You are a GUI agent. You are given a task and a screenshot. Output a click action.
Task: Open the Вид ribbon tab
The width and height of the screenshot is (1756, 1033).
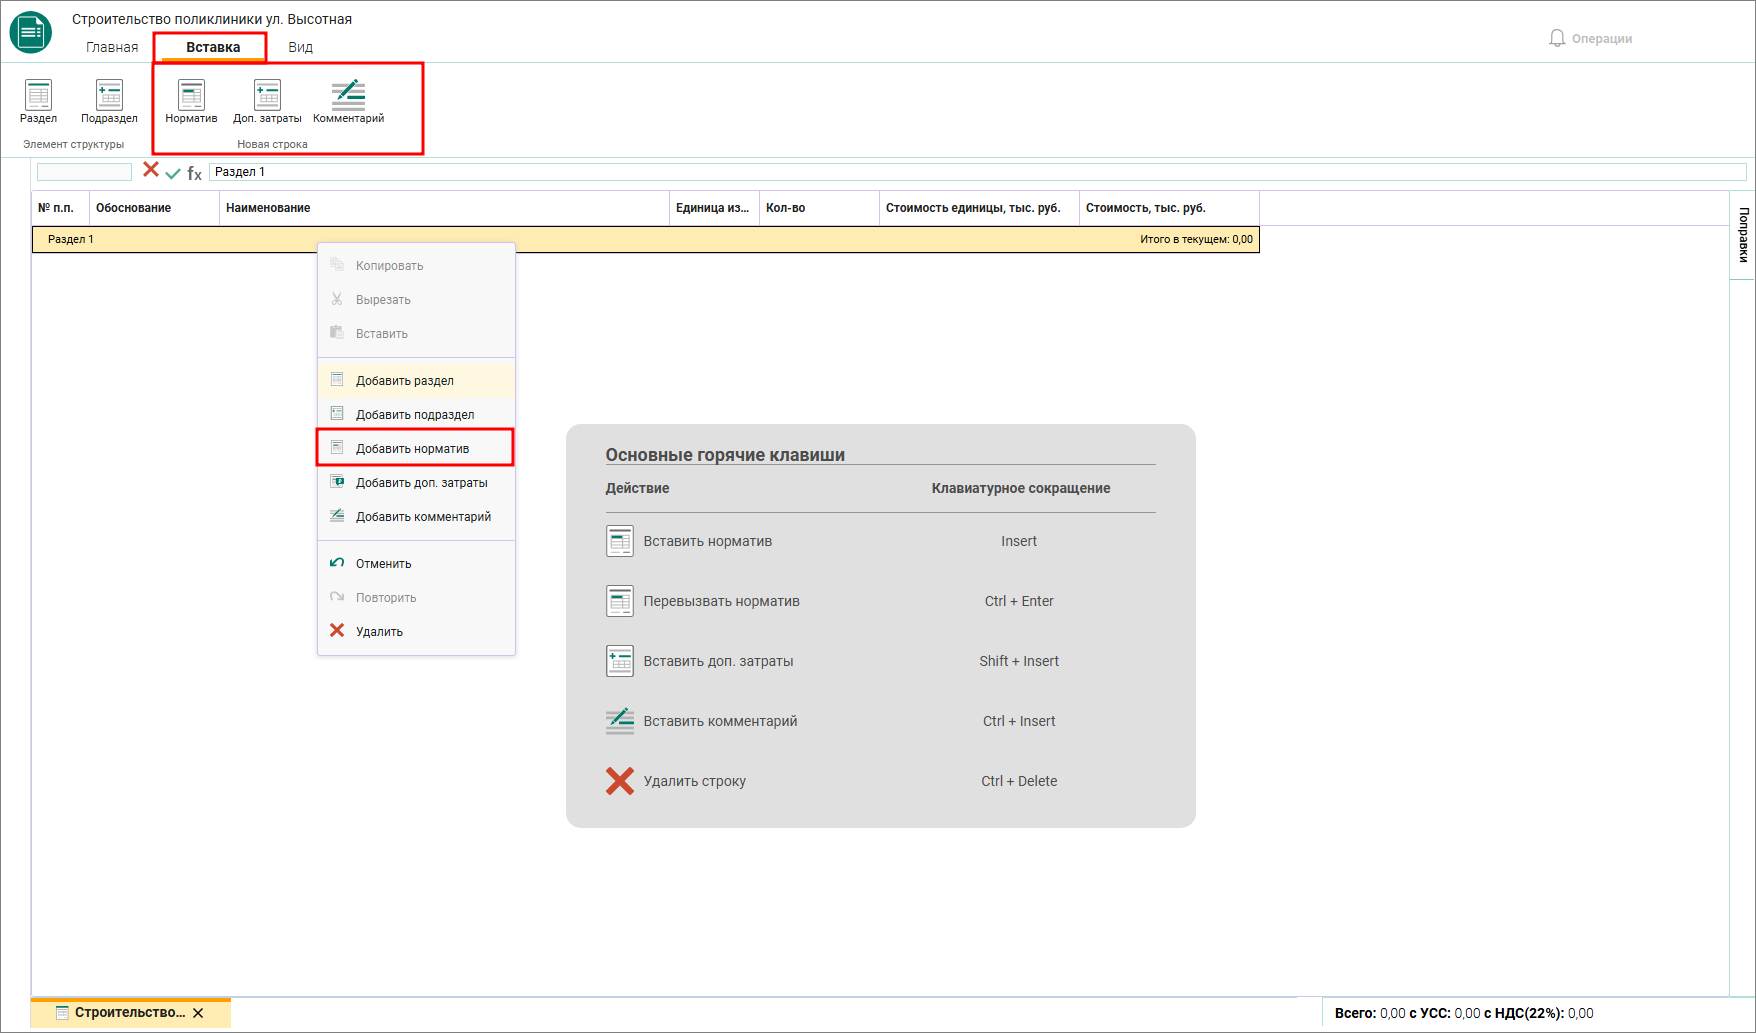(300, 47)
